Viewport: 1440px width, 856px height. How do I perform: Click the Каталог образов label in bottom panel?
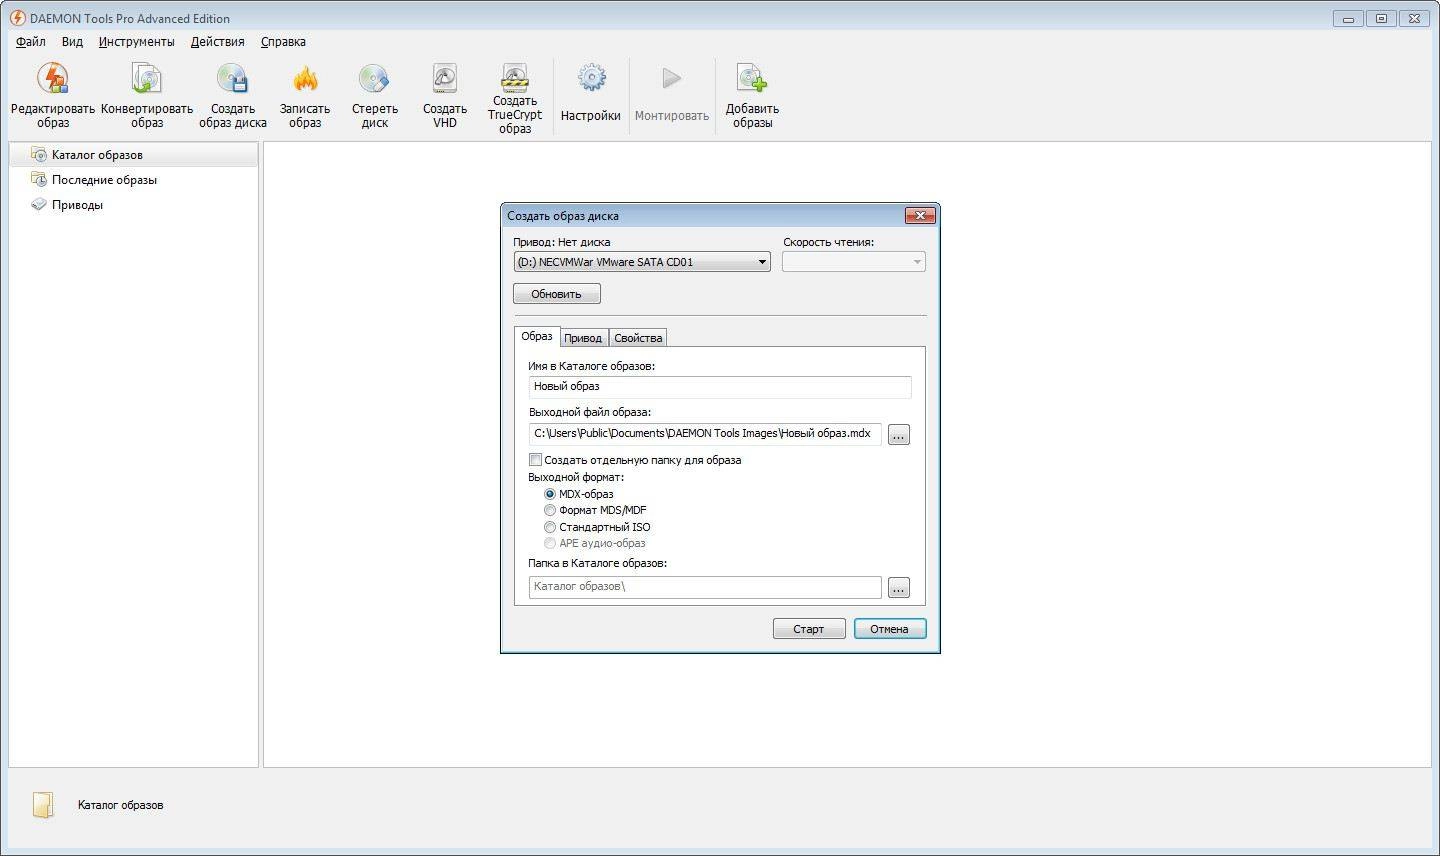point(121,805)
